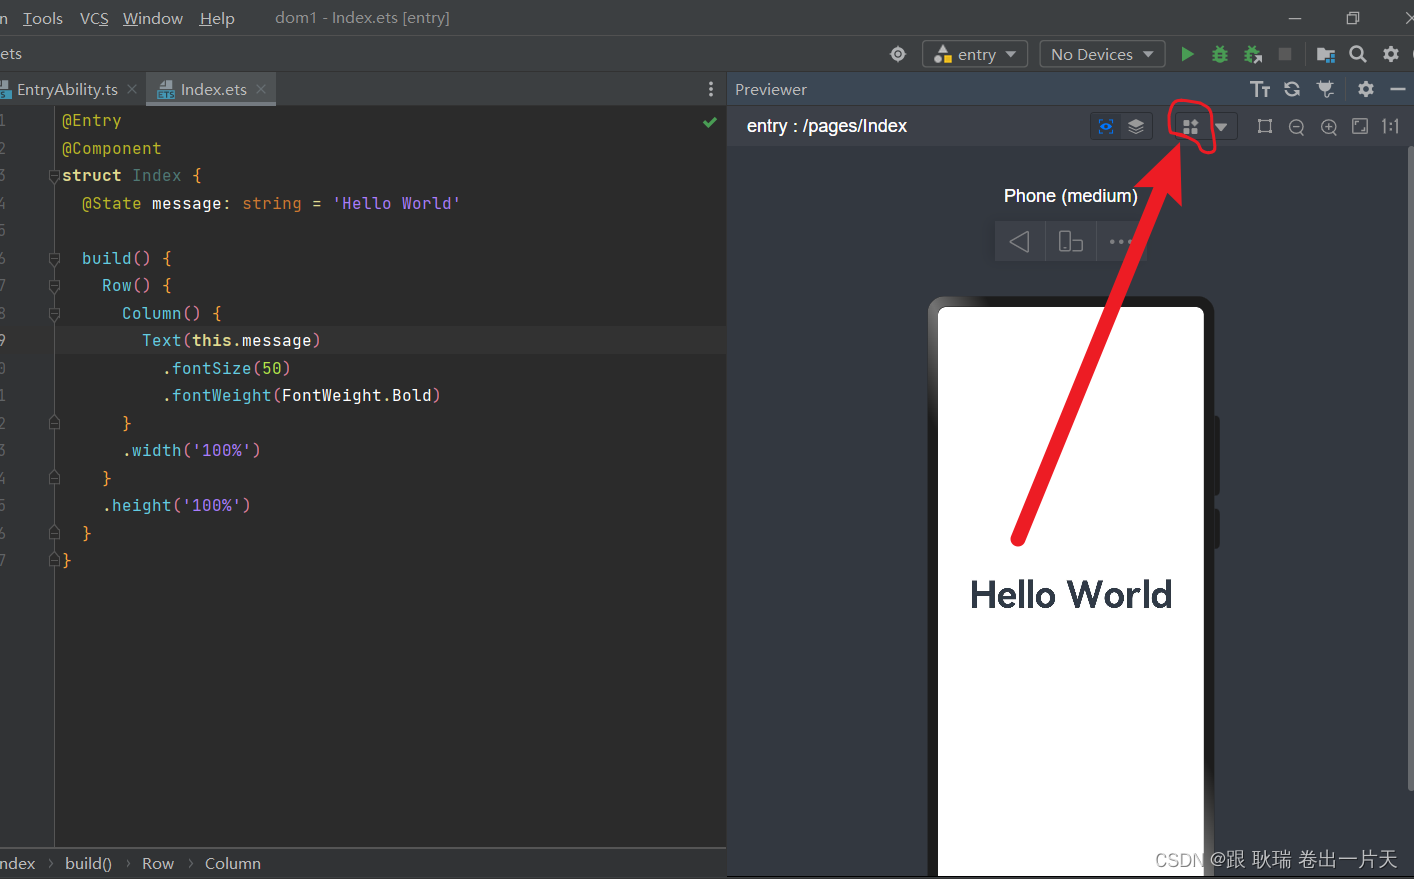Click the grey Stop square icon
1414x879 pixels.
[x=1285, y=54]
